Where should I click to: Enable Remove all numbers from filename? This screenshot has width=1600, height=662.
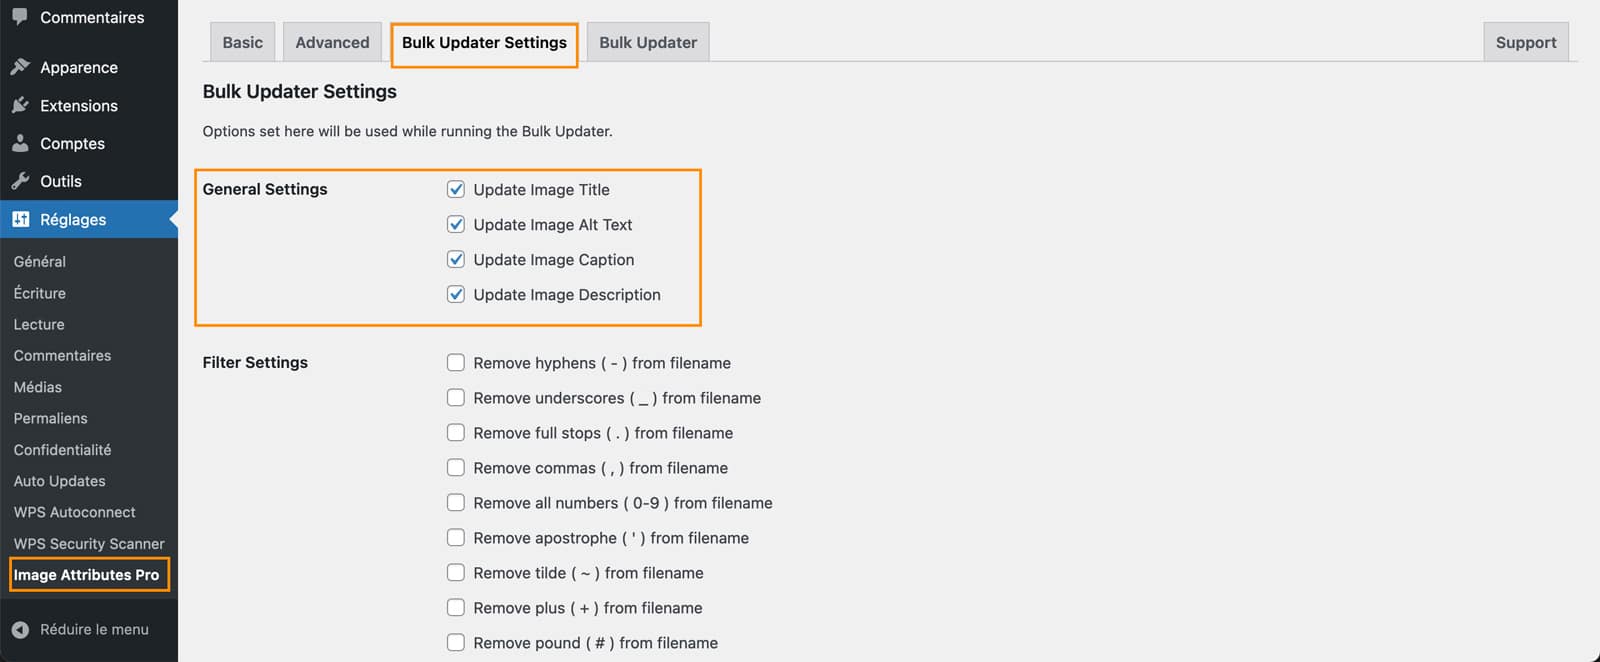pos(456,502)
